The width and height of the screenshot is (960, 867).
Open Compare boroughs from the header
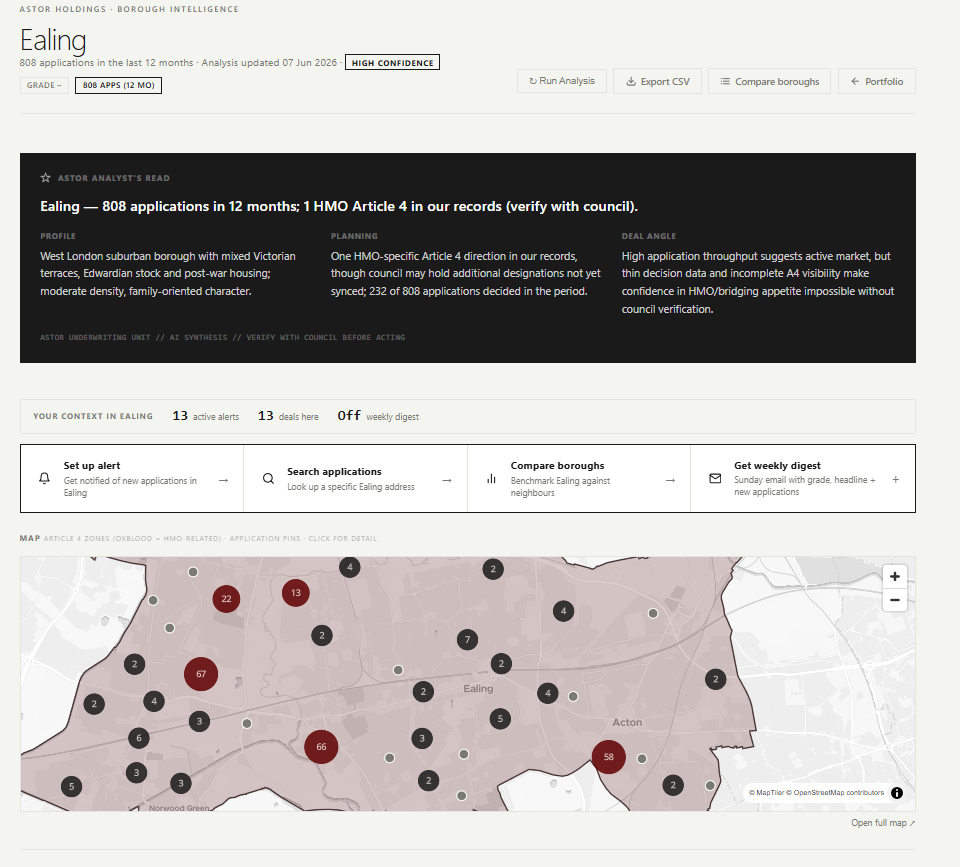(x=769, y=81)
